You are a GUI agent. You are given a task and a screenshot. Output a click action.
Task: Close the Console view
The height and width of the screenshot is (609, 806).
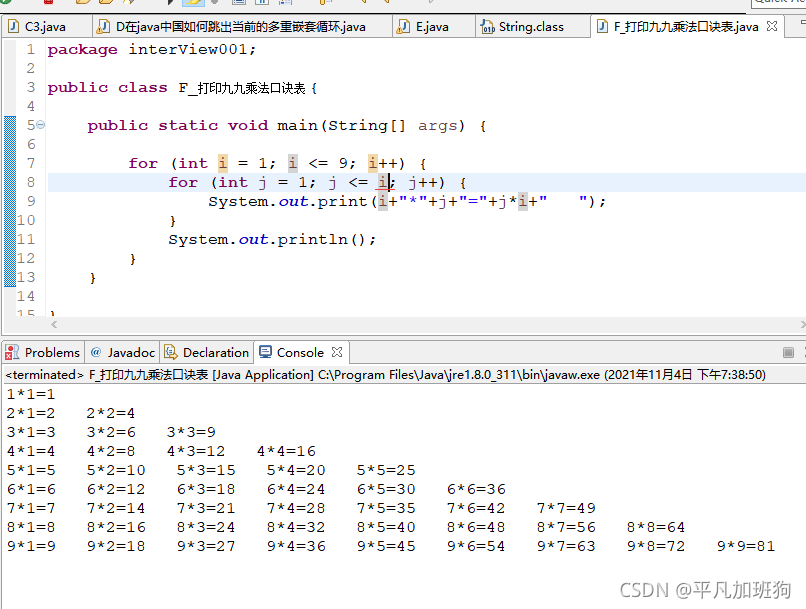[337, 352]
